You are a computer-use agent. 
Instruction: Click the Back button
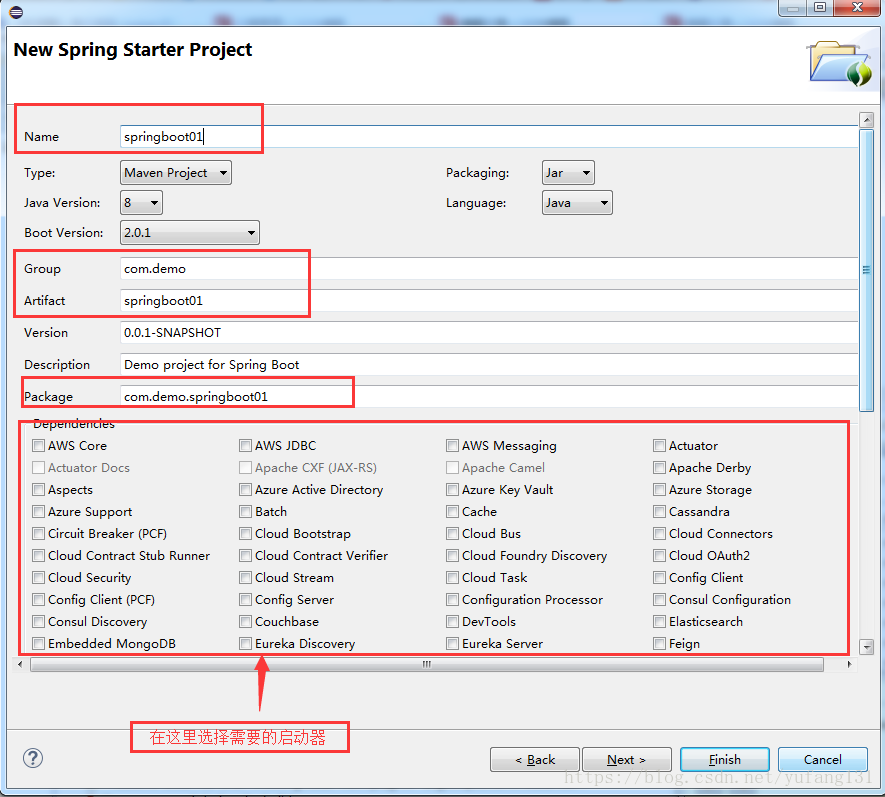click(534, 760)
